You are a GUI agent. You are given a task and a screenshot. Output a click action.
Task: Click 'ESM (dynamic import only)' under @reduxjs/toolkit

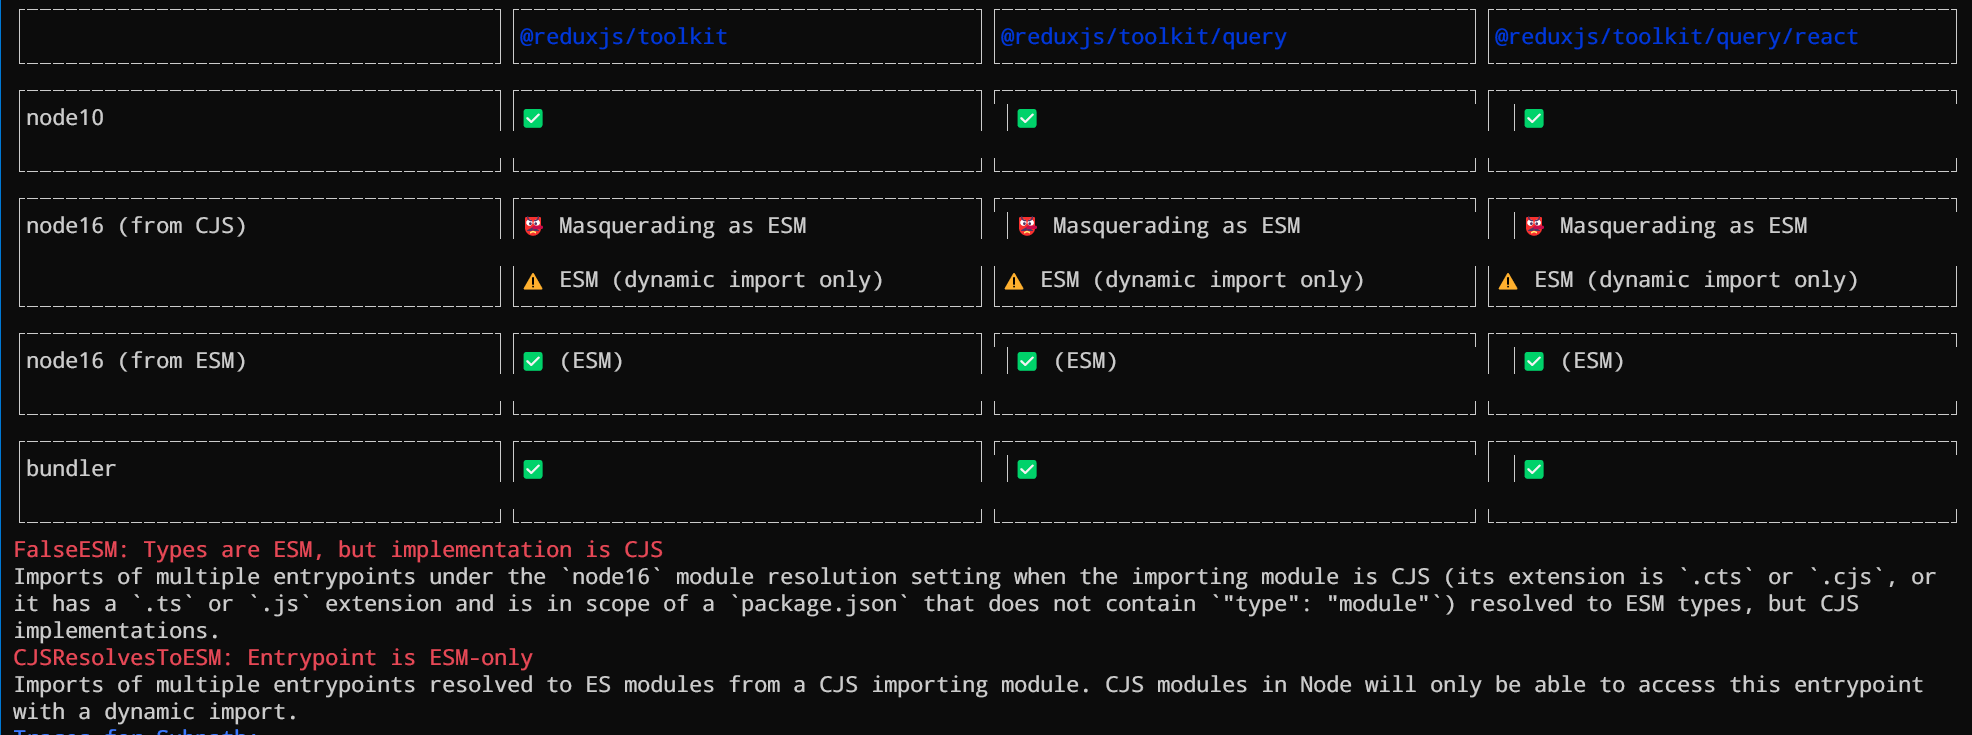pos(721,280)
